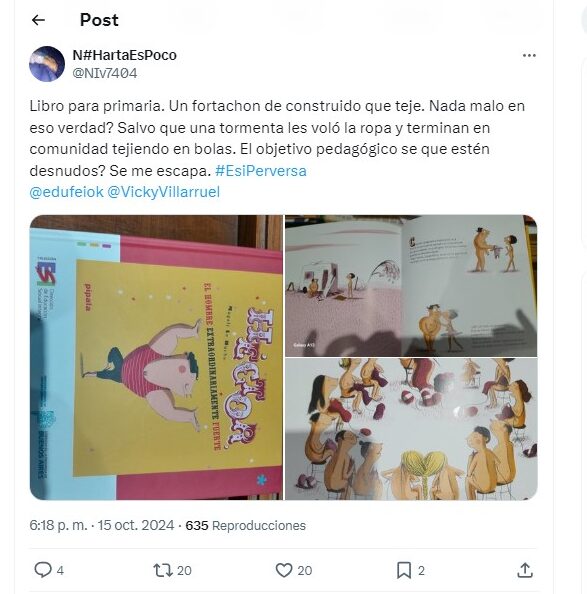Bookmark the post with the bookmark icon
587x594 pixels.
coord(404,570)
